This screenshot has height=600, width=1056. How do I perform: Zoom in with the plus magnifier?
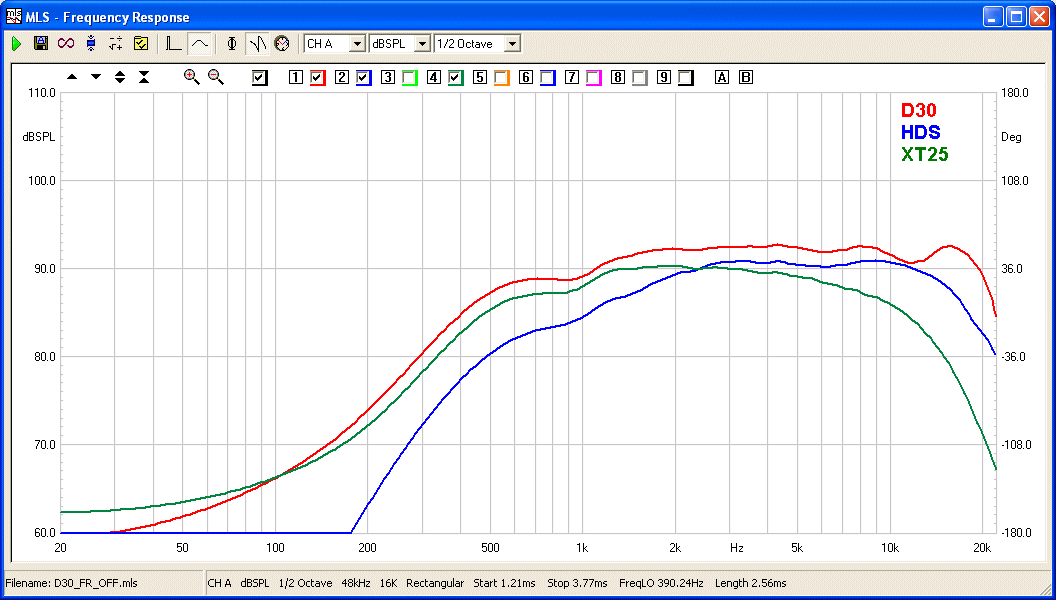coord(192,77)
